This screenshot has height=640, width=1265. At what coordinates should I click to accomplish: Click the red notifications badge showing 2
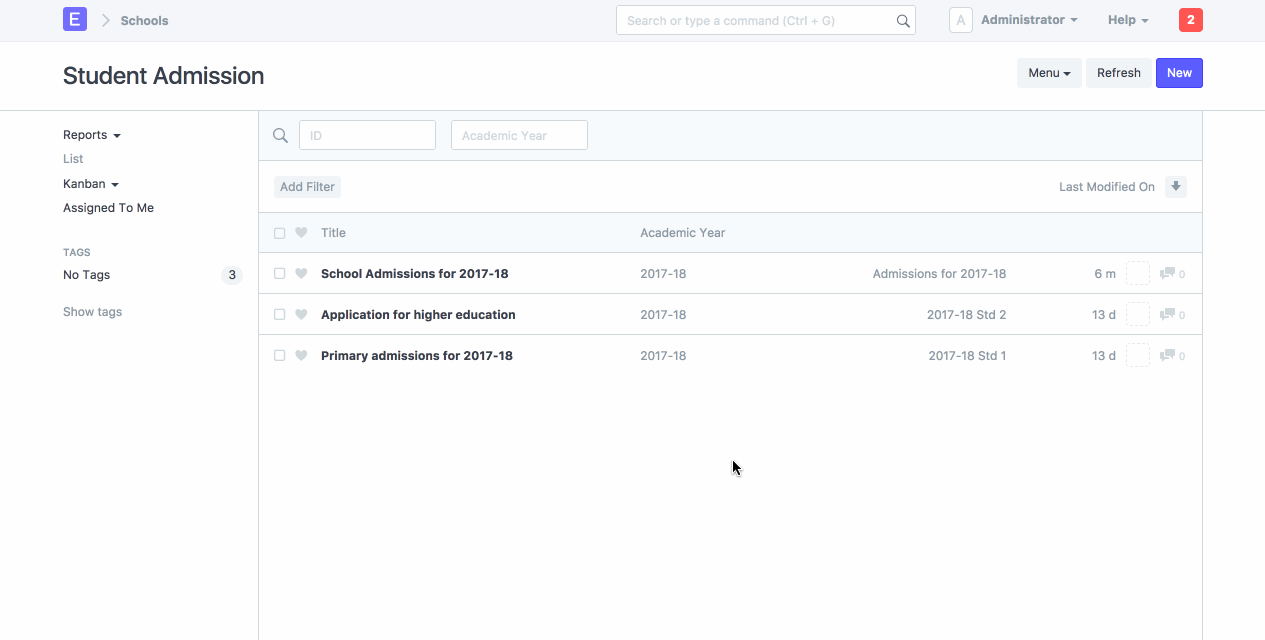coord(1190,20)
